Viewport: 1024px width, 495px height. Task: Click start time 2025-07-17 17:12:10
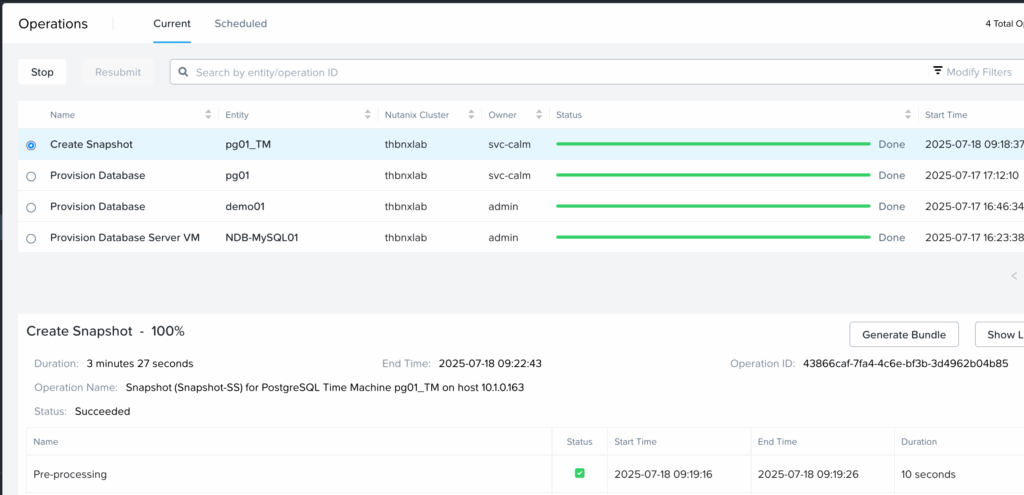click(x=972, y=176)
